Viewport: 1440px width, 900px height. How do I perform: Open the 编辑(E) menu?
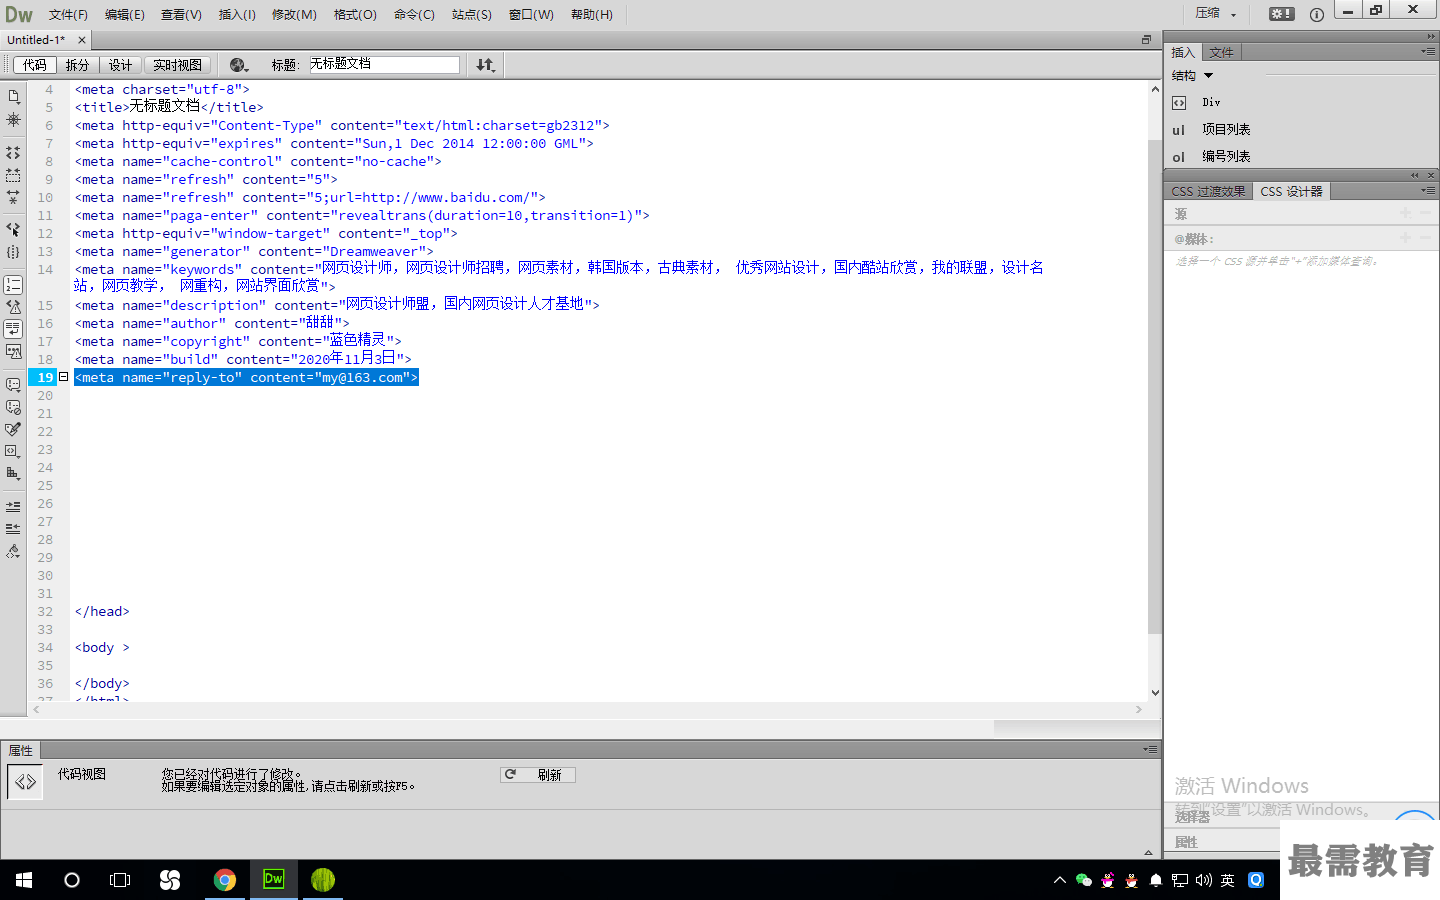pos(125,15)
